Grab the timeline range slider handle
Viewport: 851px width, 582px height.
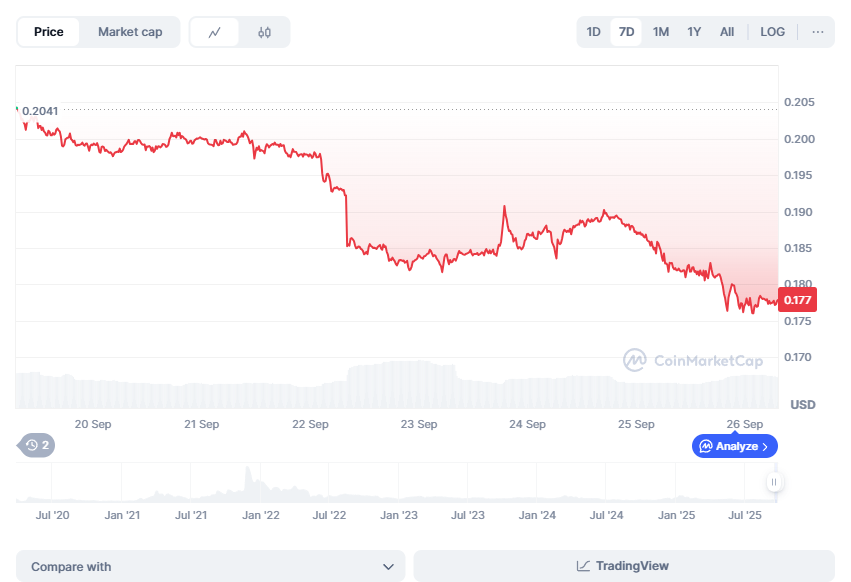[773, 482]
